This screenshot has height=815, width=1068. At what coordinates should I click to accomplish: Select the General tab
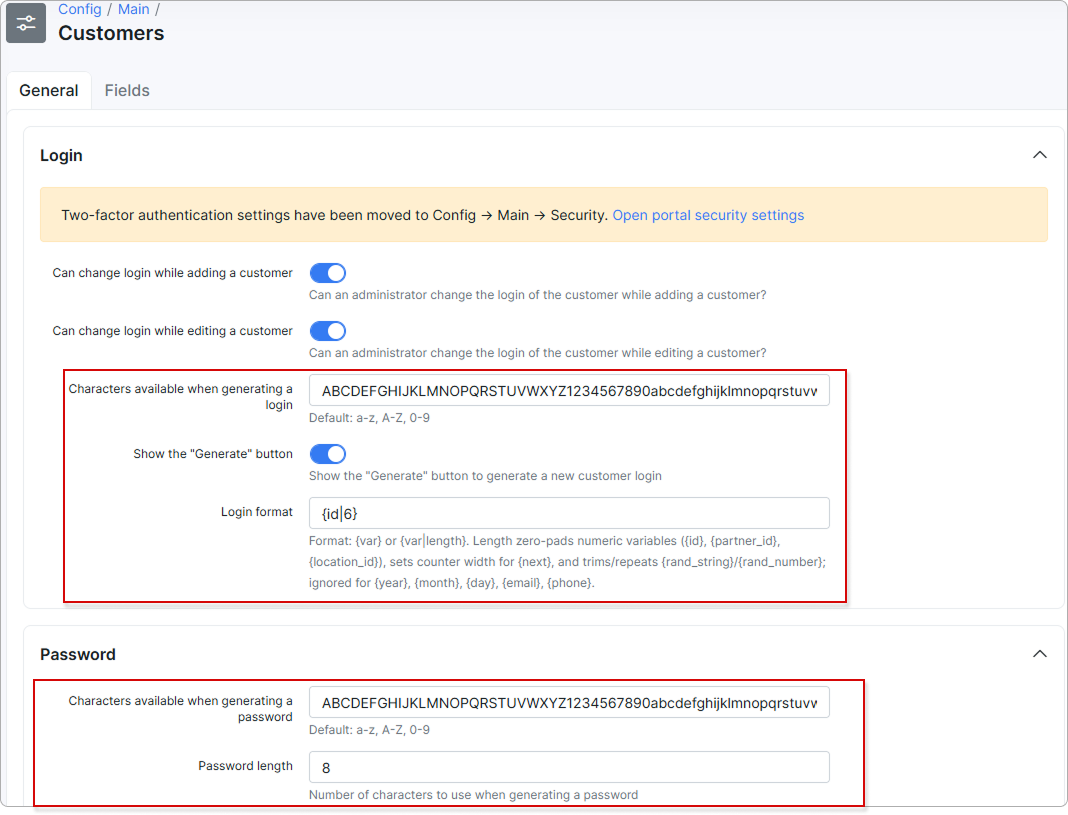coord(48,91)
